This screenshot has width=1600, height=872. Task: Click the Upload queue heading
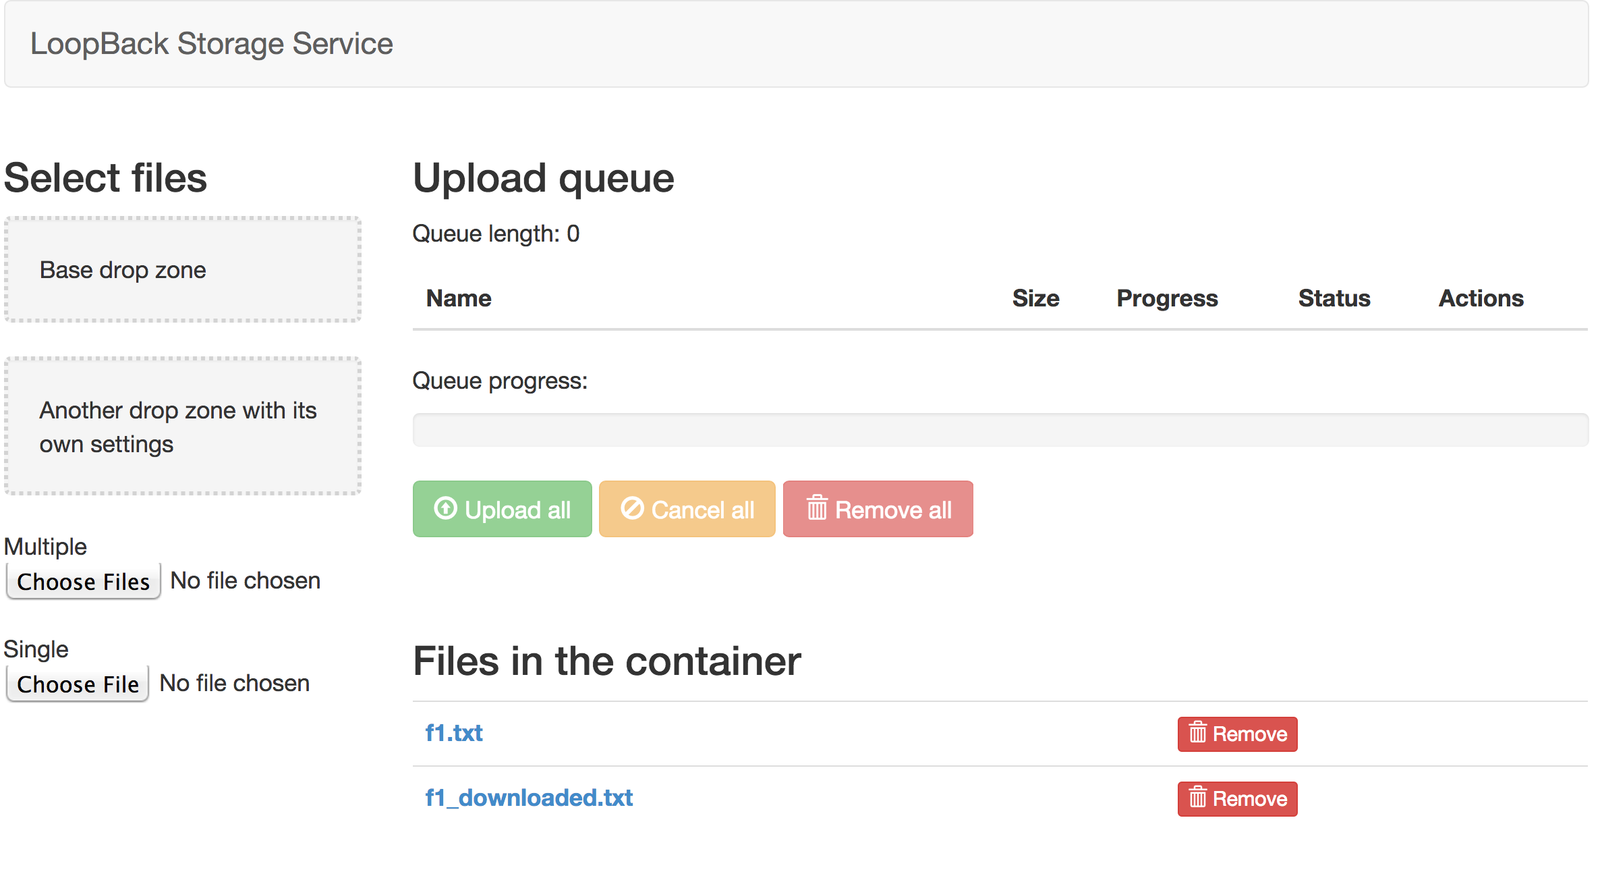(544, 178)
